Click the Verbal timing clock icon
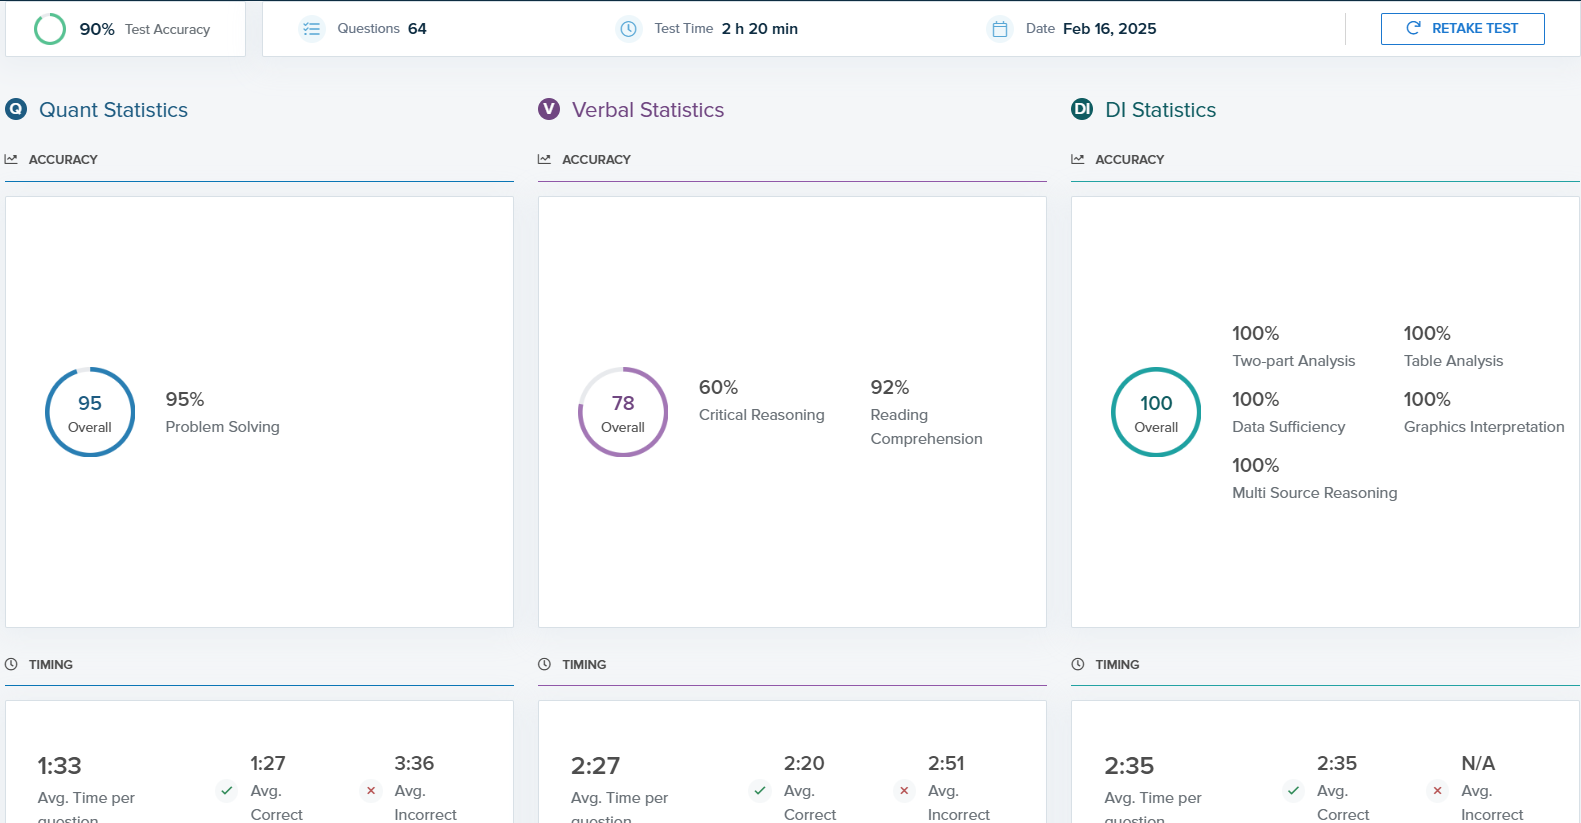This screenshot has width=1581, height=823. (545, 664)
